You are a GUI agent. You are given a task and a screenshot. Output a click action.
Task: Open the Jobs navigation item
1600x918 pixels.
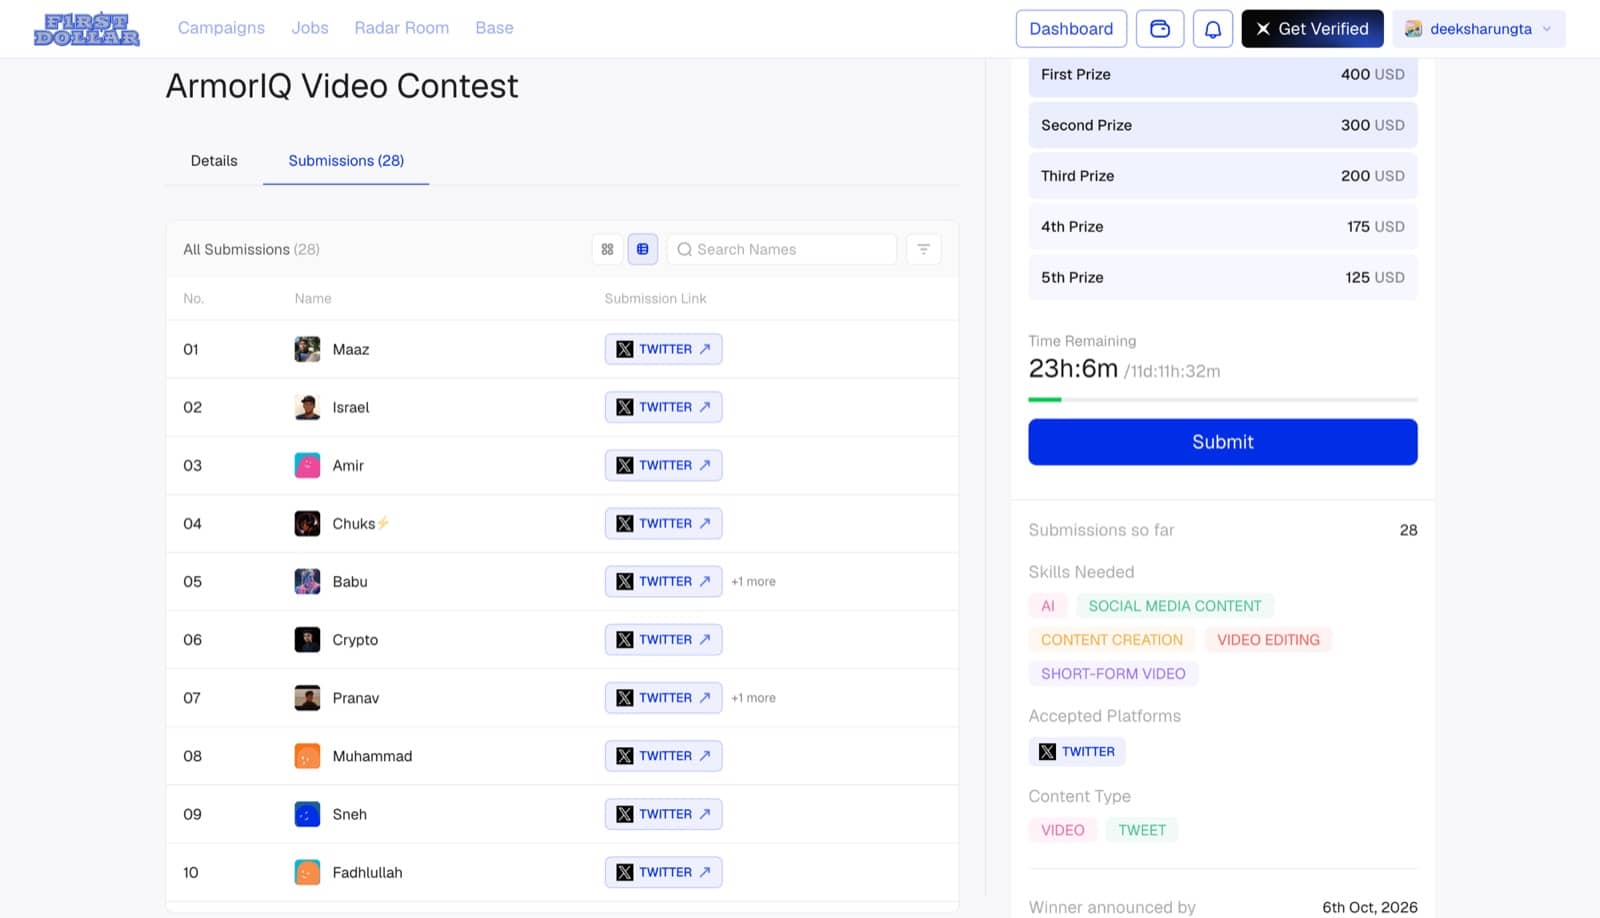point(310,28)
